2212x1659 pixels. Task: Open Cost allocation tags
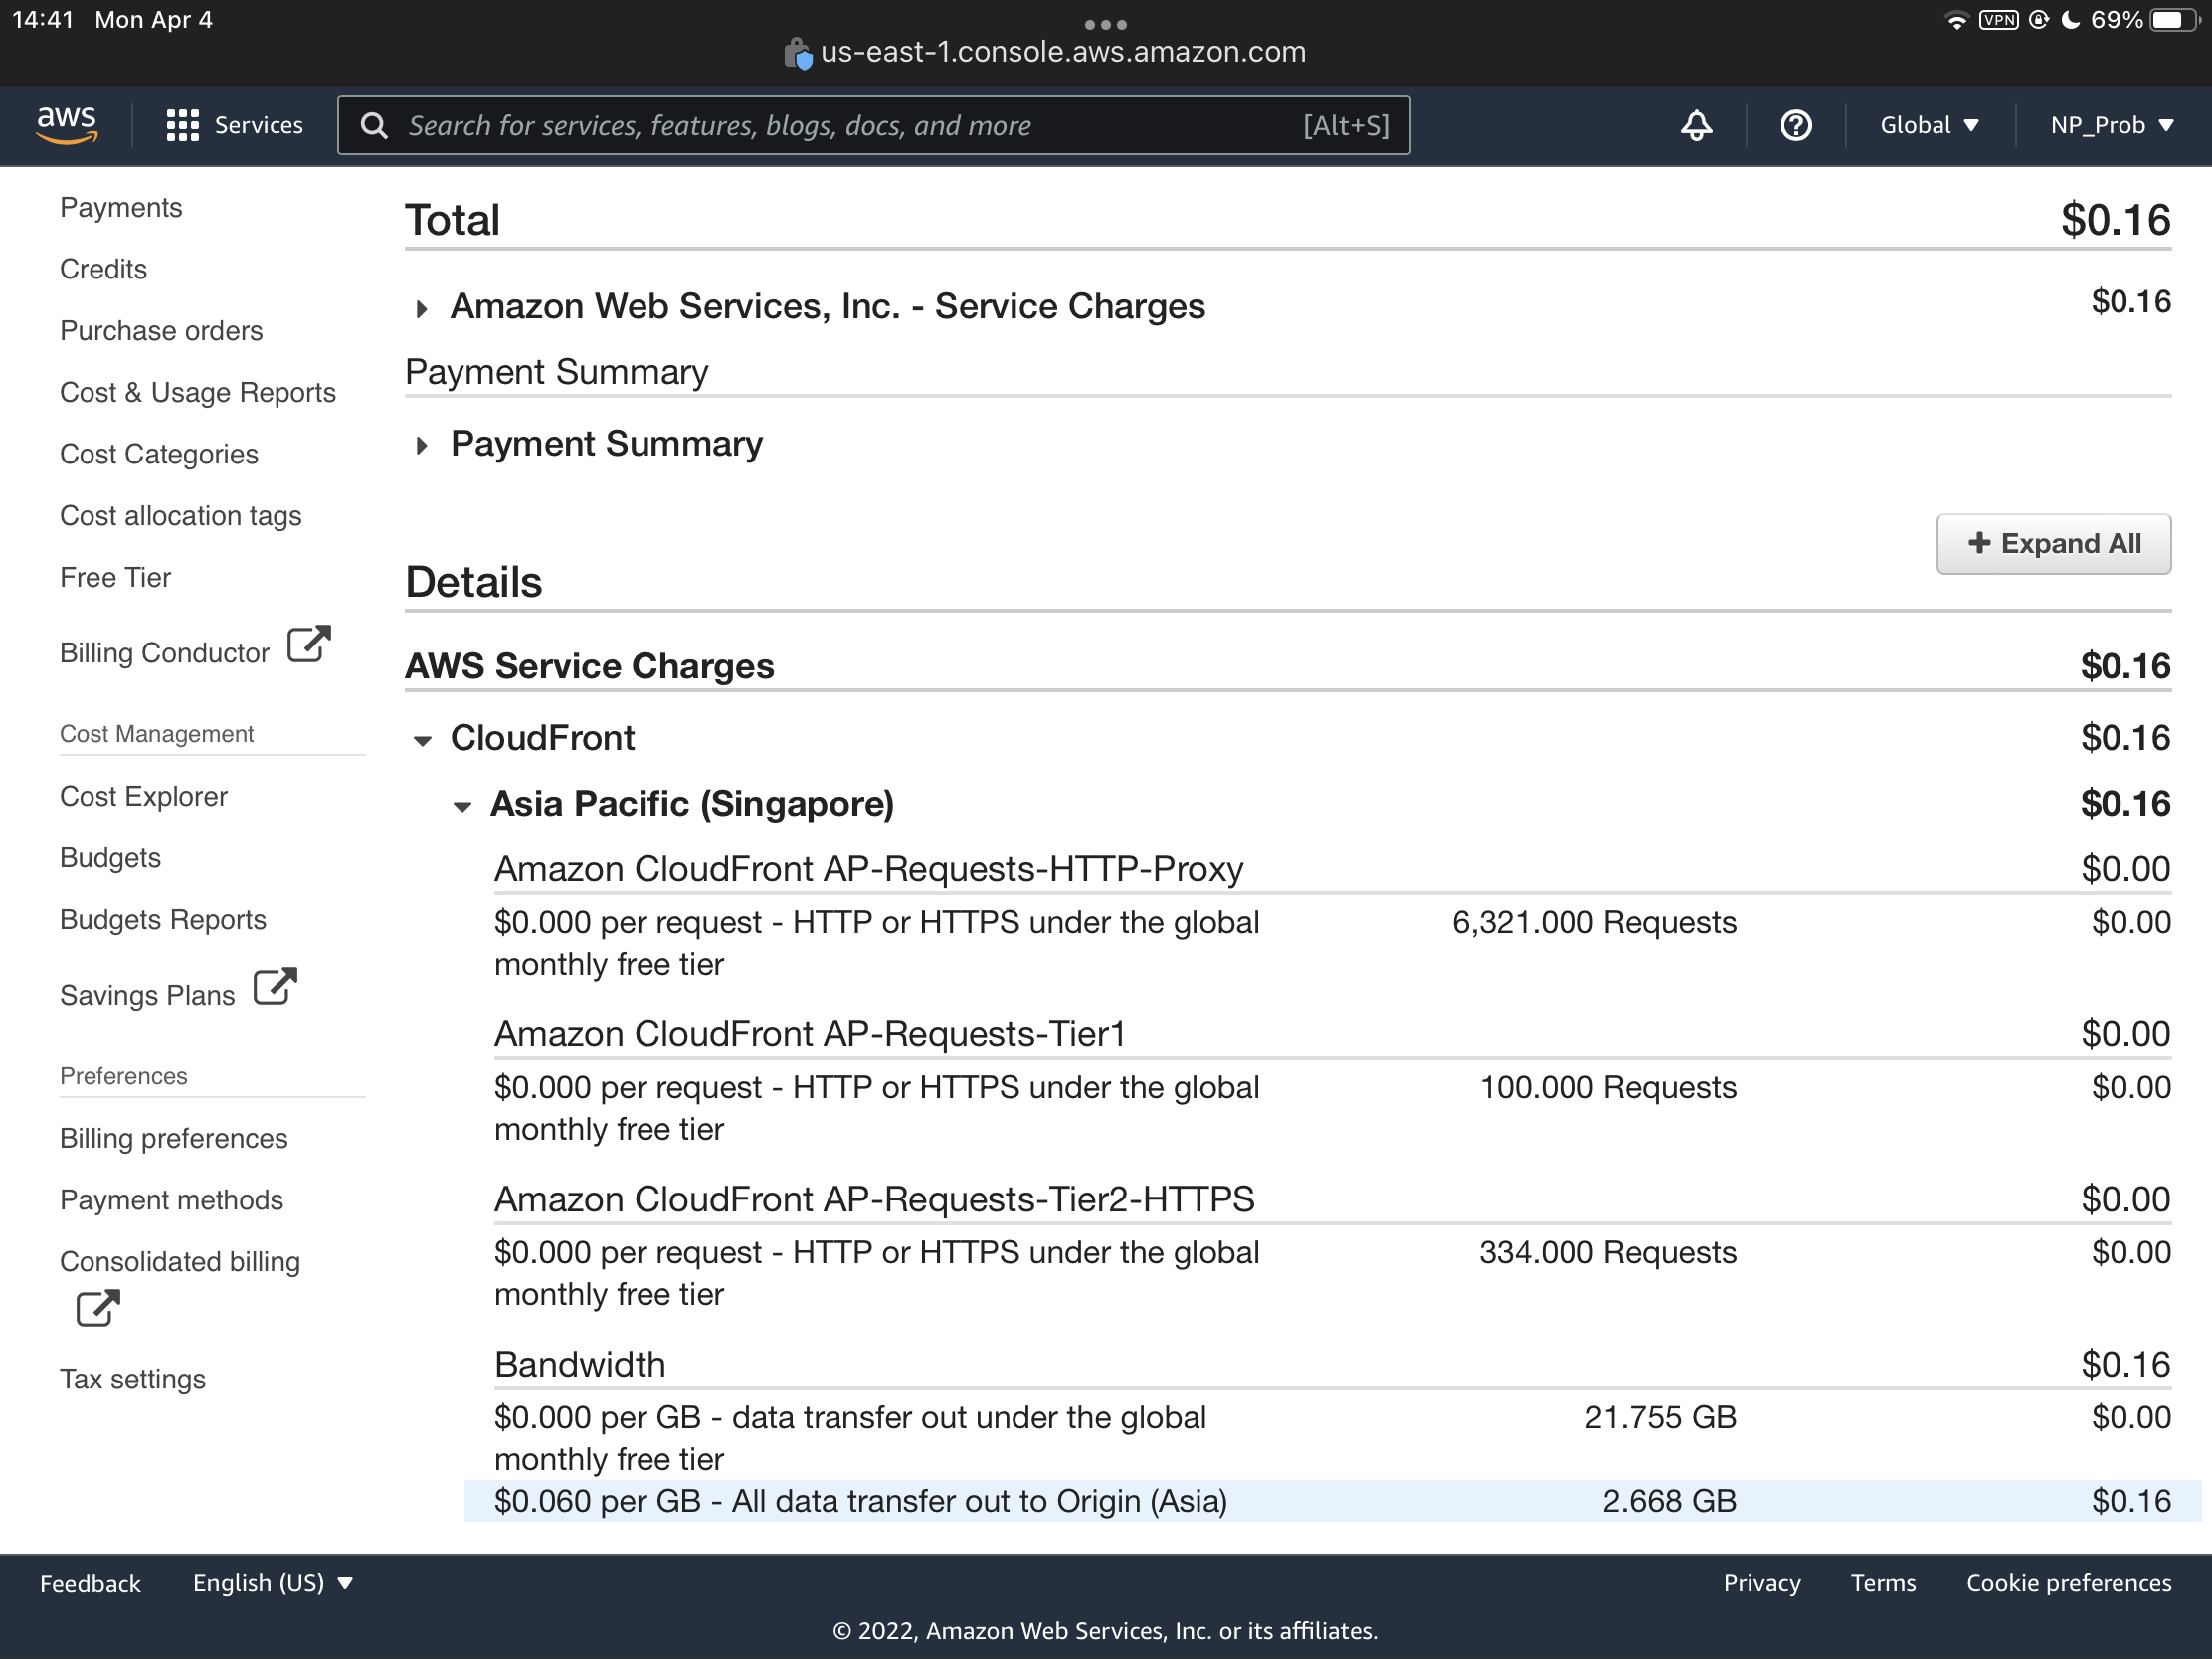pyautogui.click(x=181, y=516)
